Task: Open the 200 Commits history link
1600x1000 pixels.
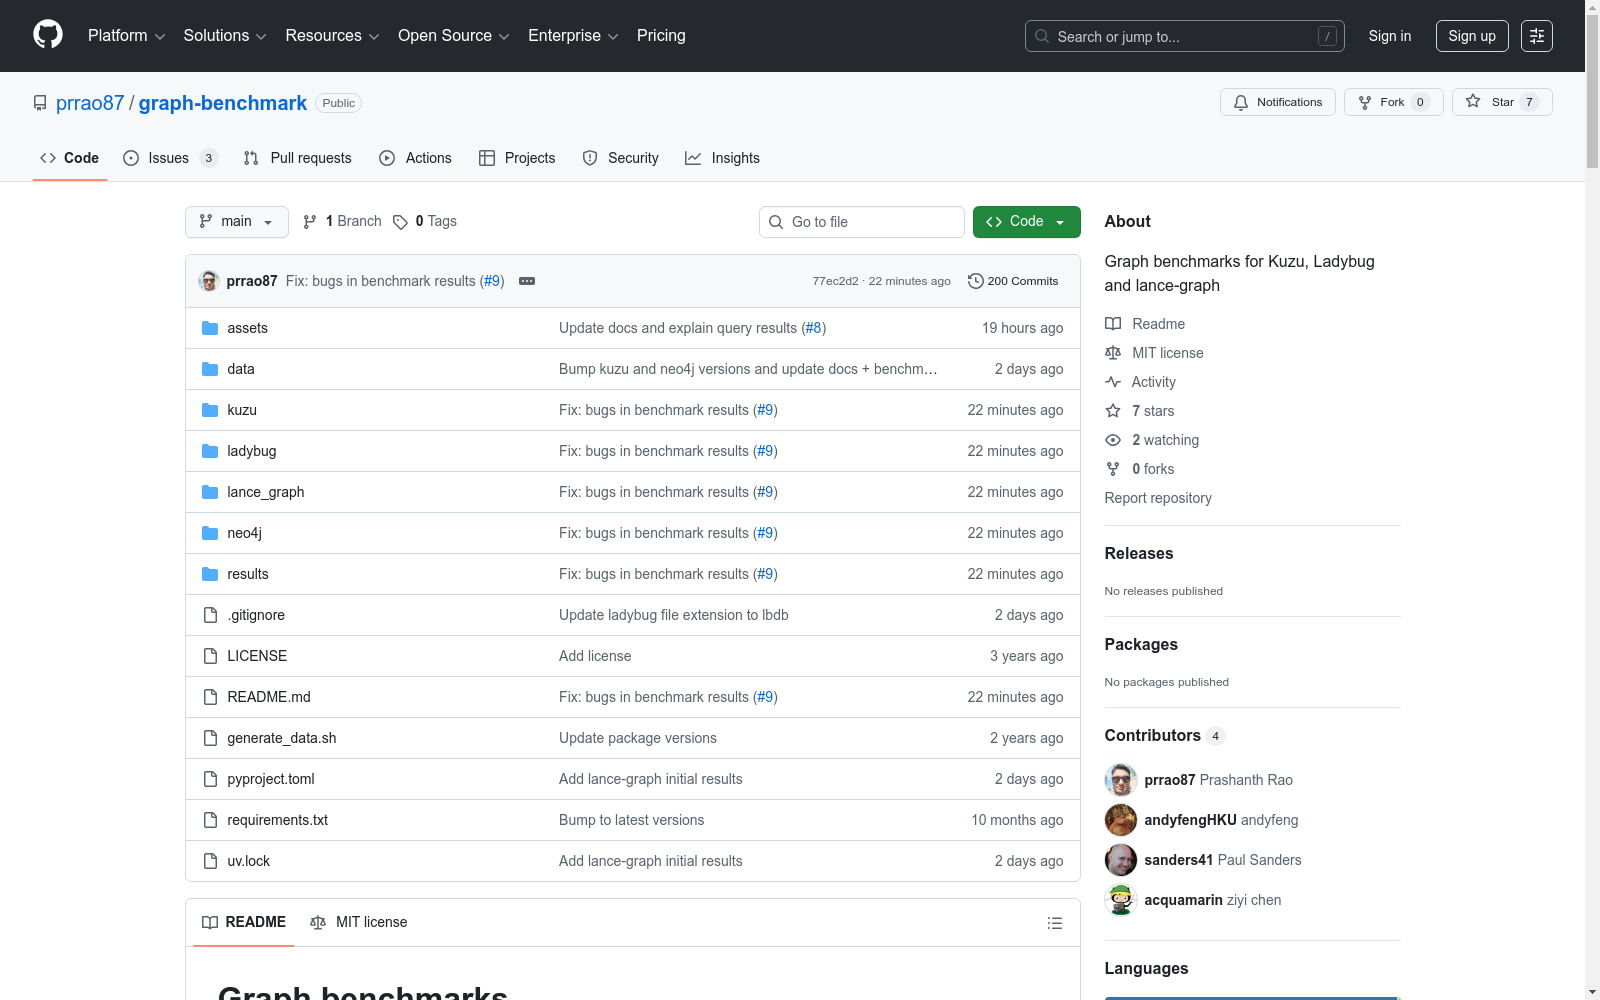Action: pyautogui.click(x=1013, y=281)
